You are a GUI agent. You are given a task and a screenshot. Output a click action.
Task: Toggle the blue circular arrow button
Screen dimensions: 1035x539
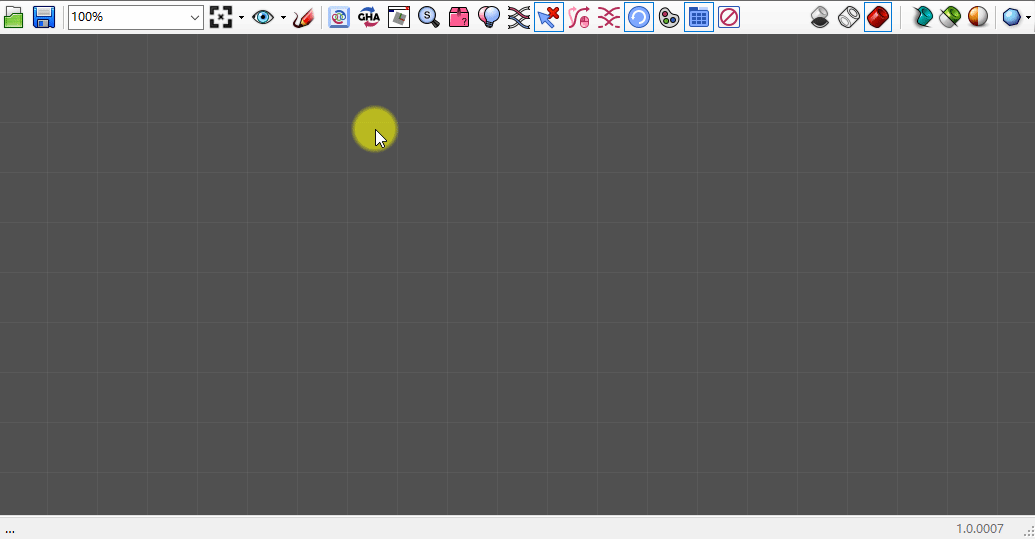point(639,17)
